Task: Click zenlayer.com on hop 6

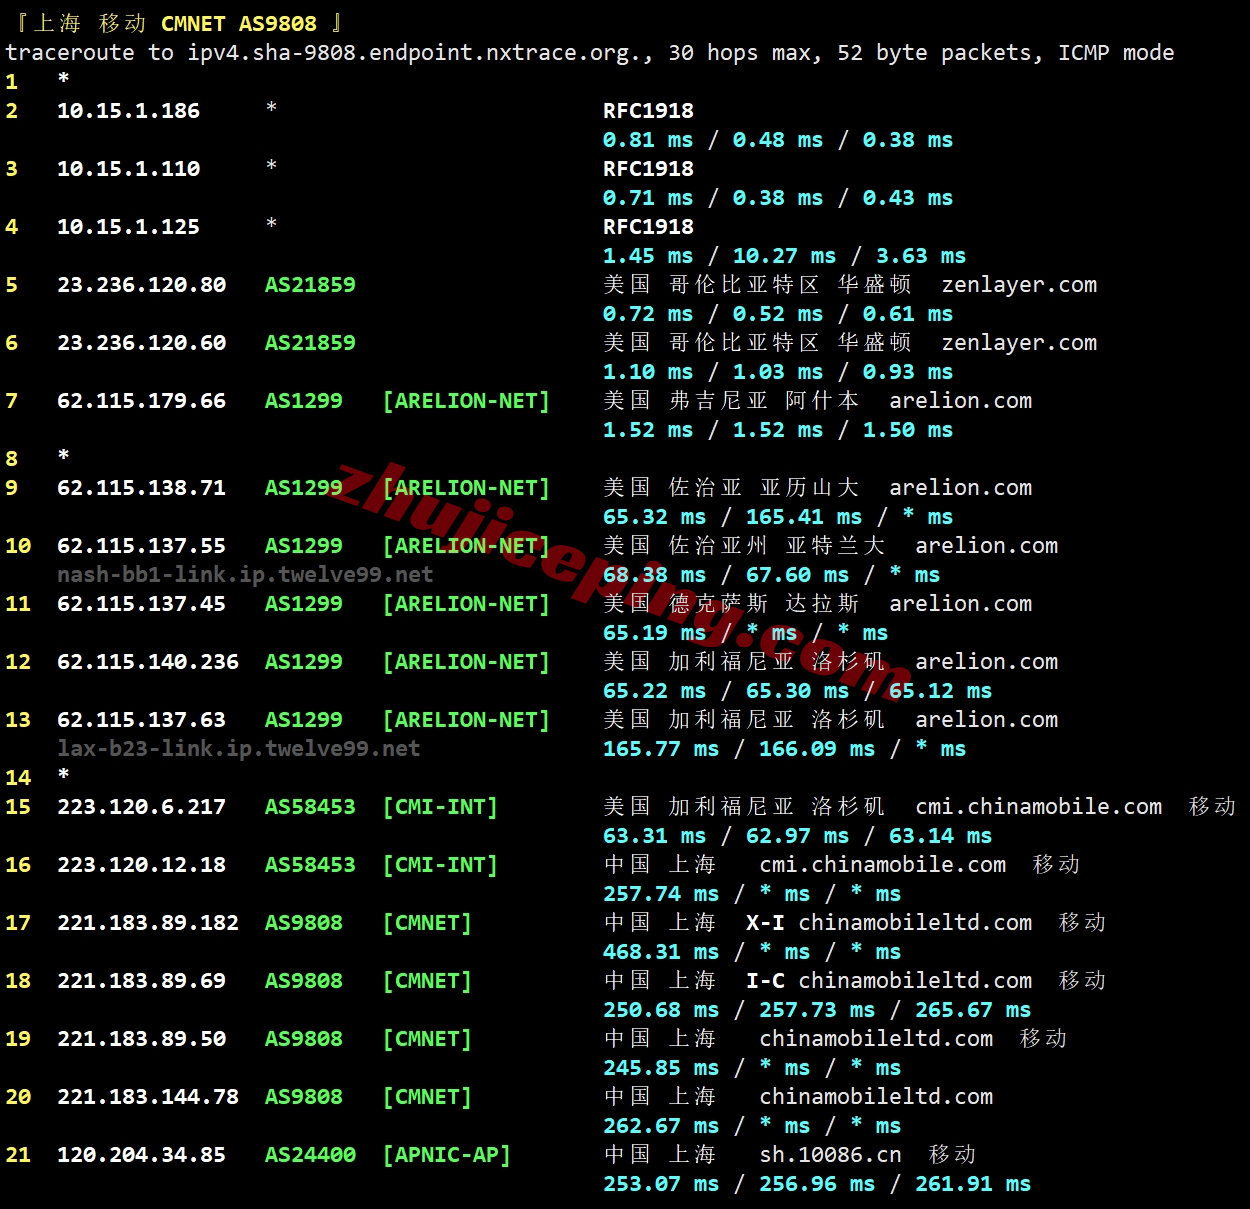Action: pyautogui.click(x=1018, y=343)
